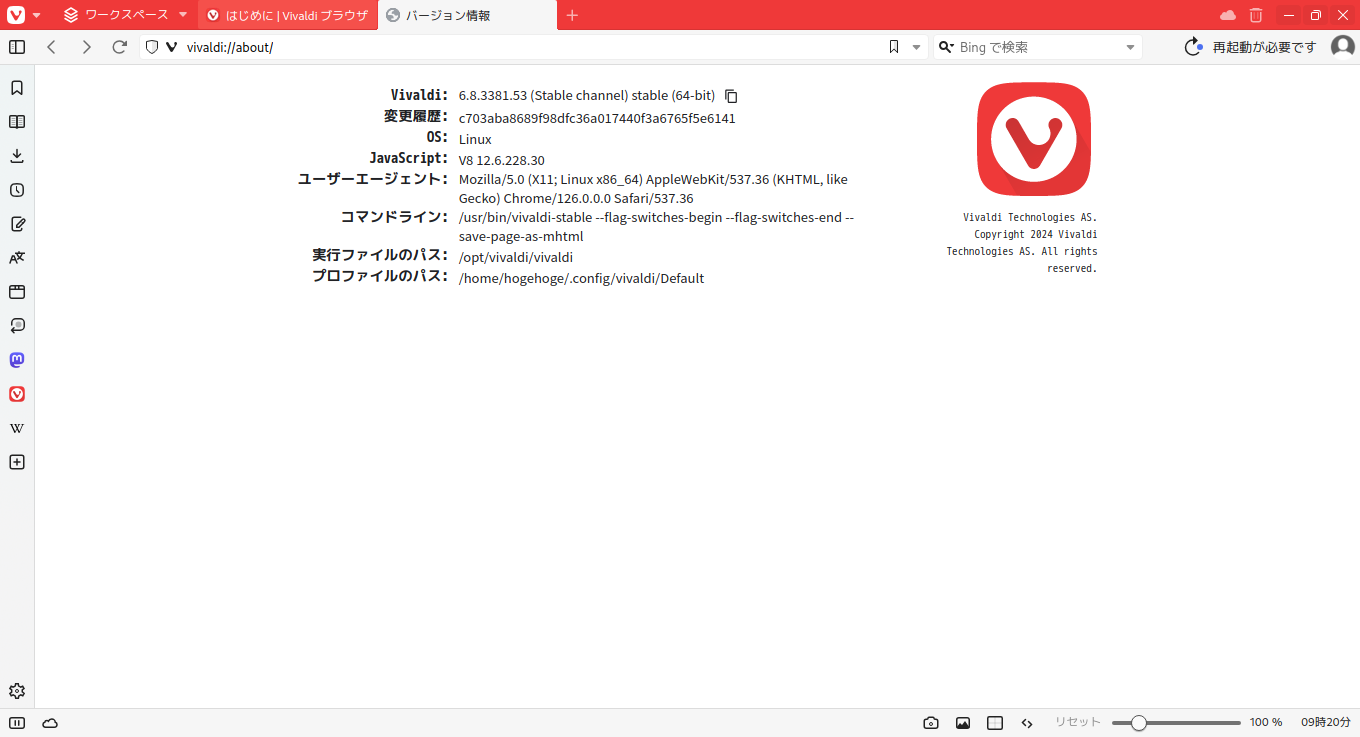Copy the Vivaldi version number

(731, 95)
